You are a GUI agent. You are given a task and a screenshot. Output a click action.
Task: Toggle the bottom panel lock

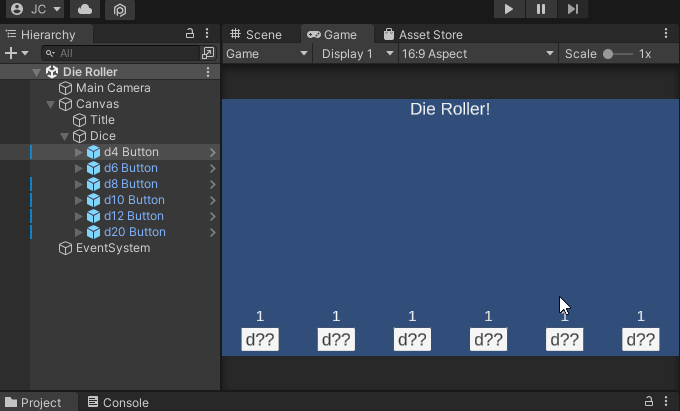648,401
